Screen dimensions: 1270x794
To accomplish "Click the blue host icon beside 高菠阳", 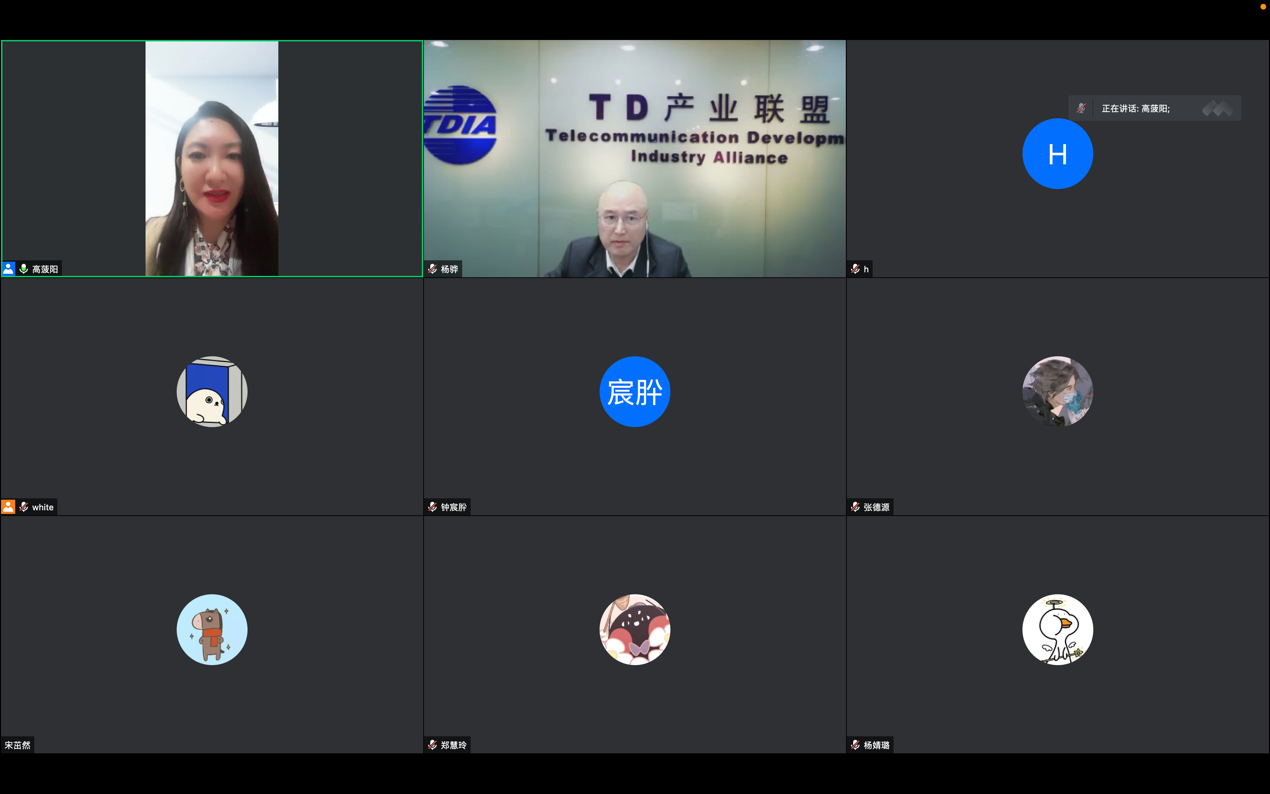I will point(8,269).
